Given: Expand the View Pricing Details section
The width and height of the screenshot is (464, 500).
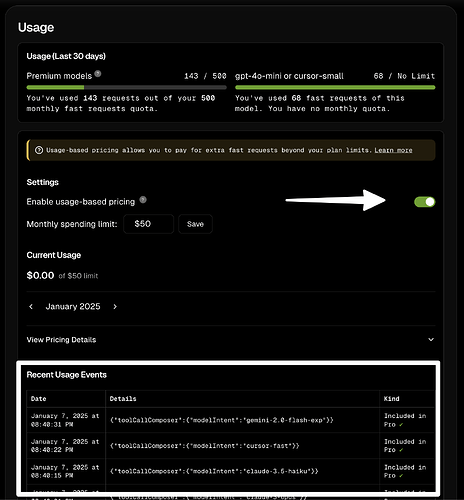Looking at the screenshot, I should tap(231, 340).
